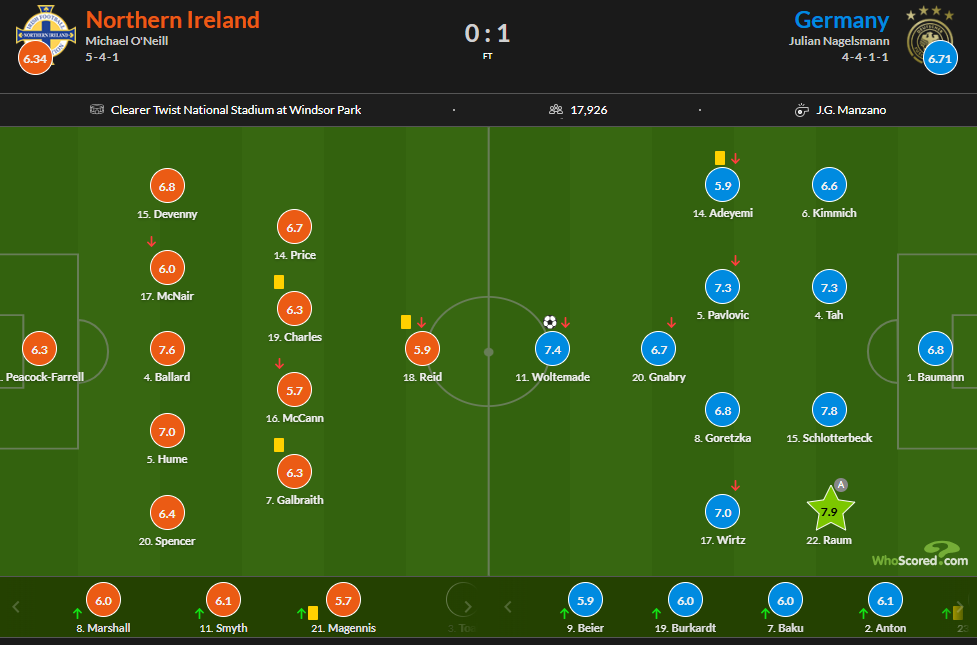Click the assist badge above Raum
Image resolution: width=977 pixels, height=645 pixels.
click(841, 485)
